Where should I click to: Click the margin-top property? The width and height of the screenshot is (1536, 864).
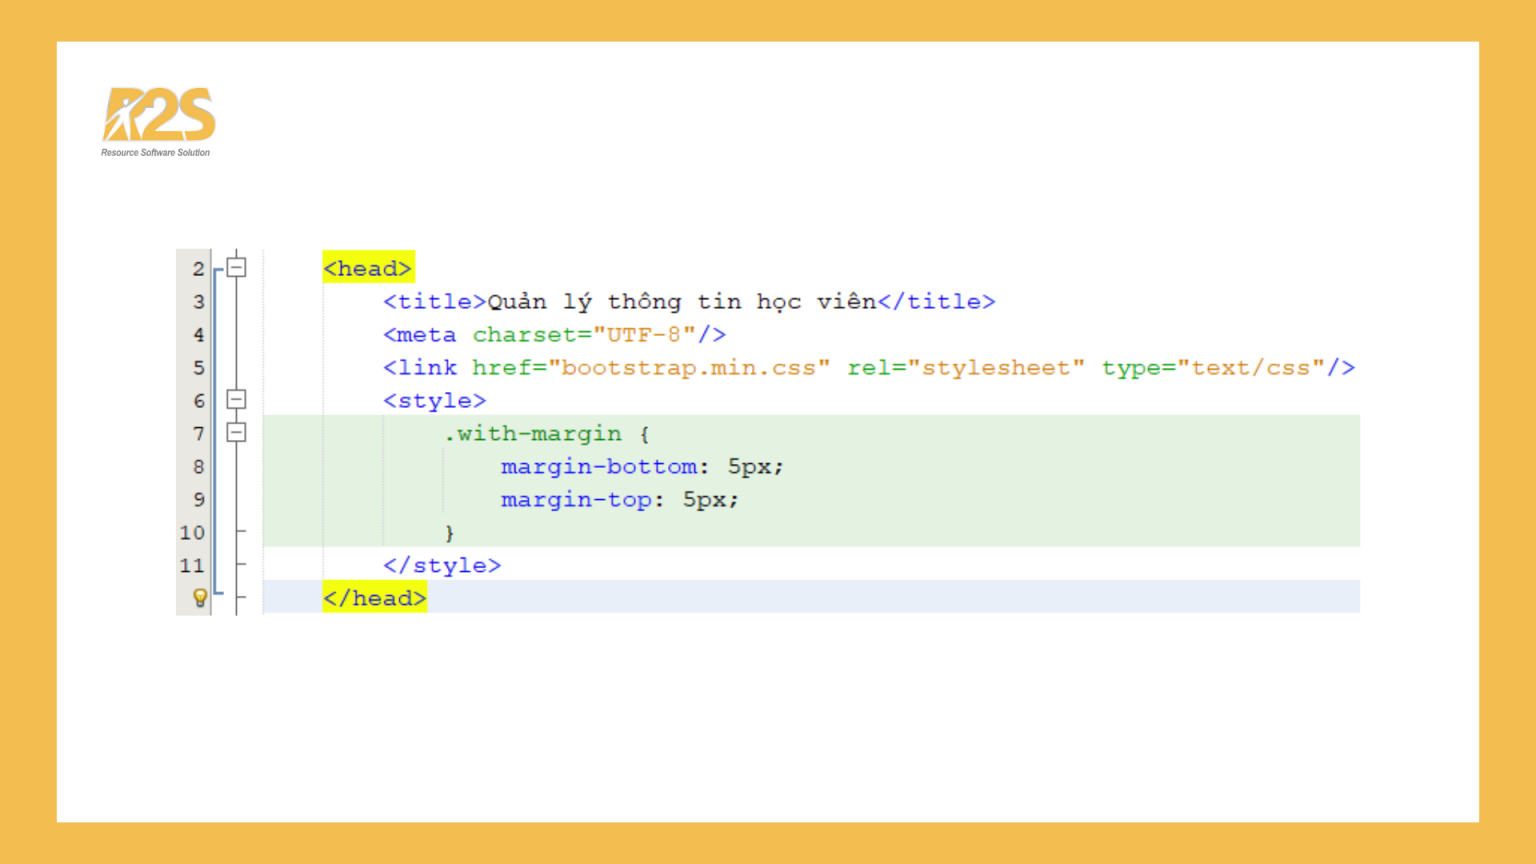tap(576, 499)
